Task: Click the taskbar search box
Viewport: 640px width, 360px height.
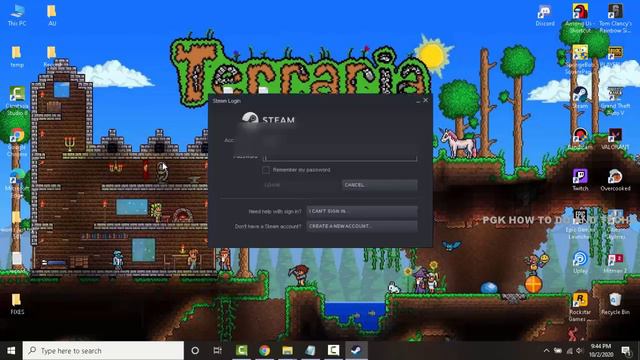Action: point(103,350)
